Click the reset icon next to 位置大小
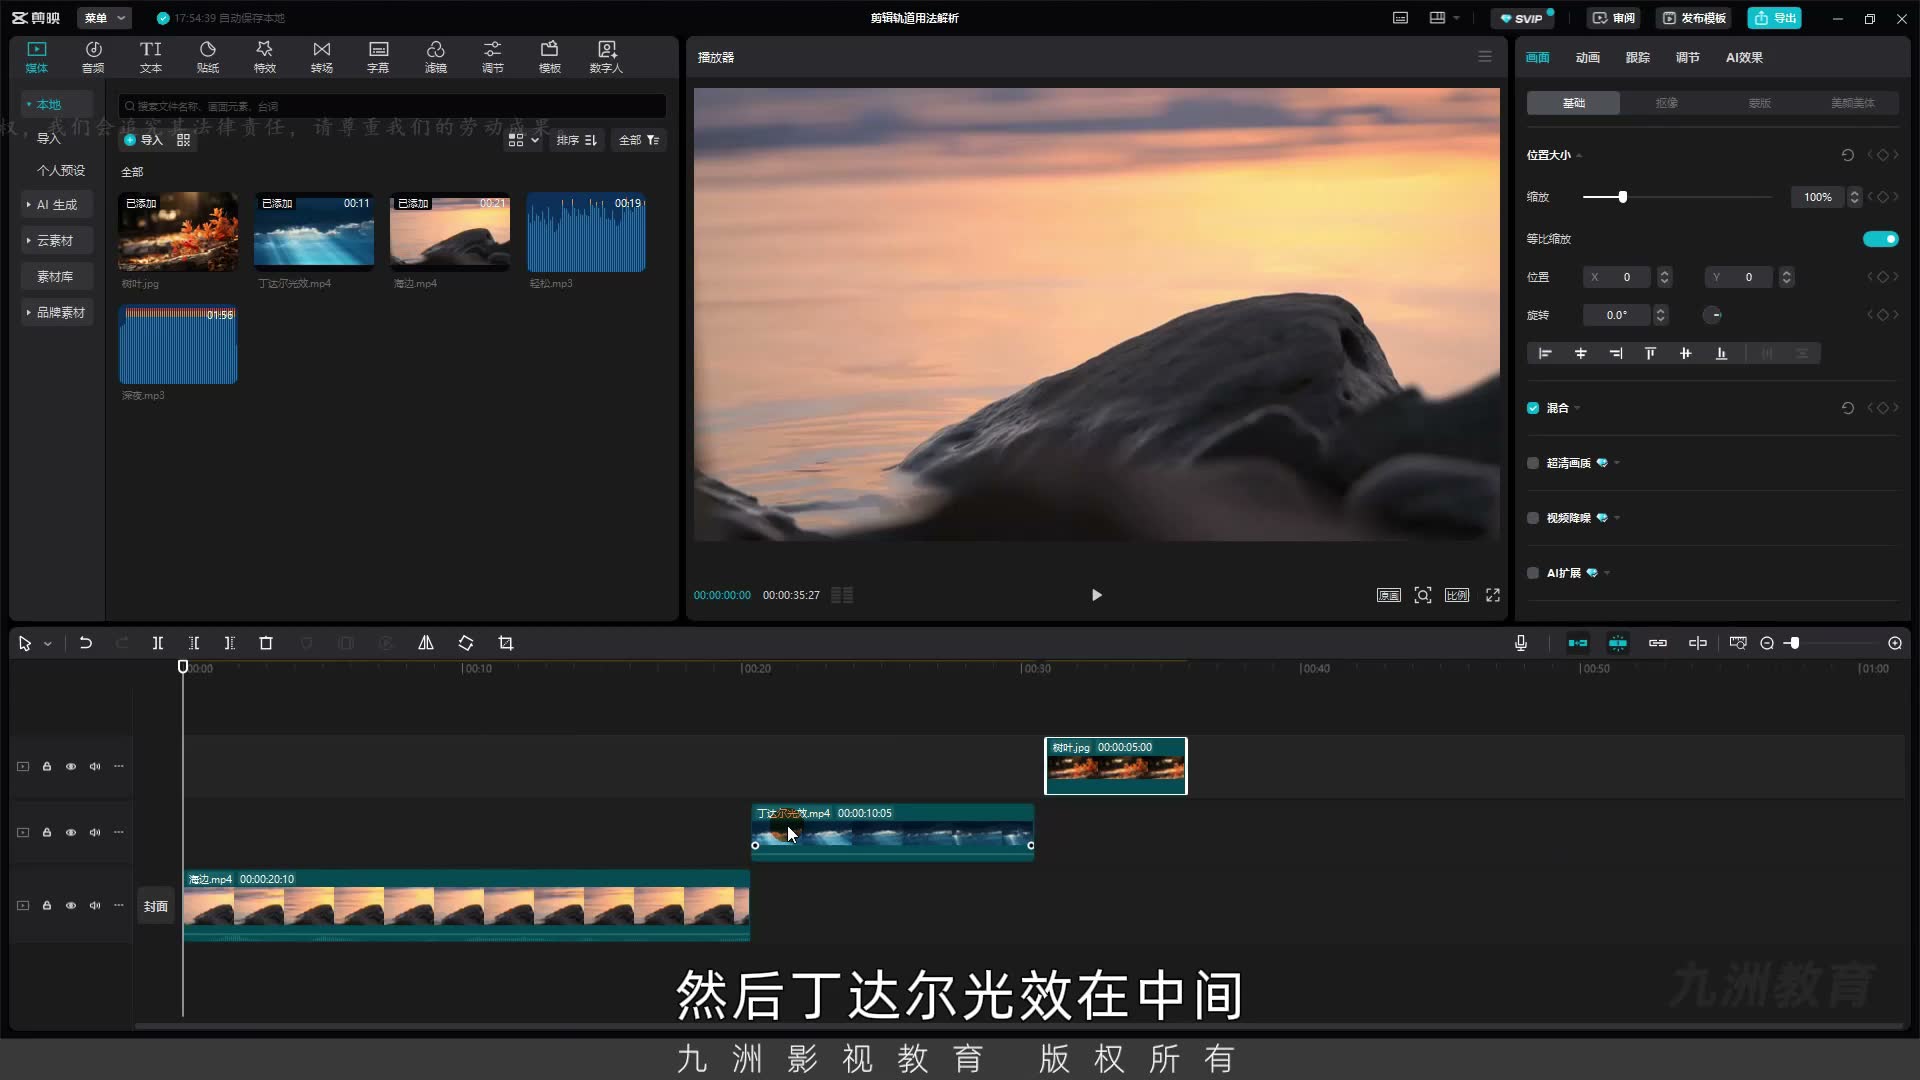 tap(1847, 155)
